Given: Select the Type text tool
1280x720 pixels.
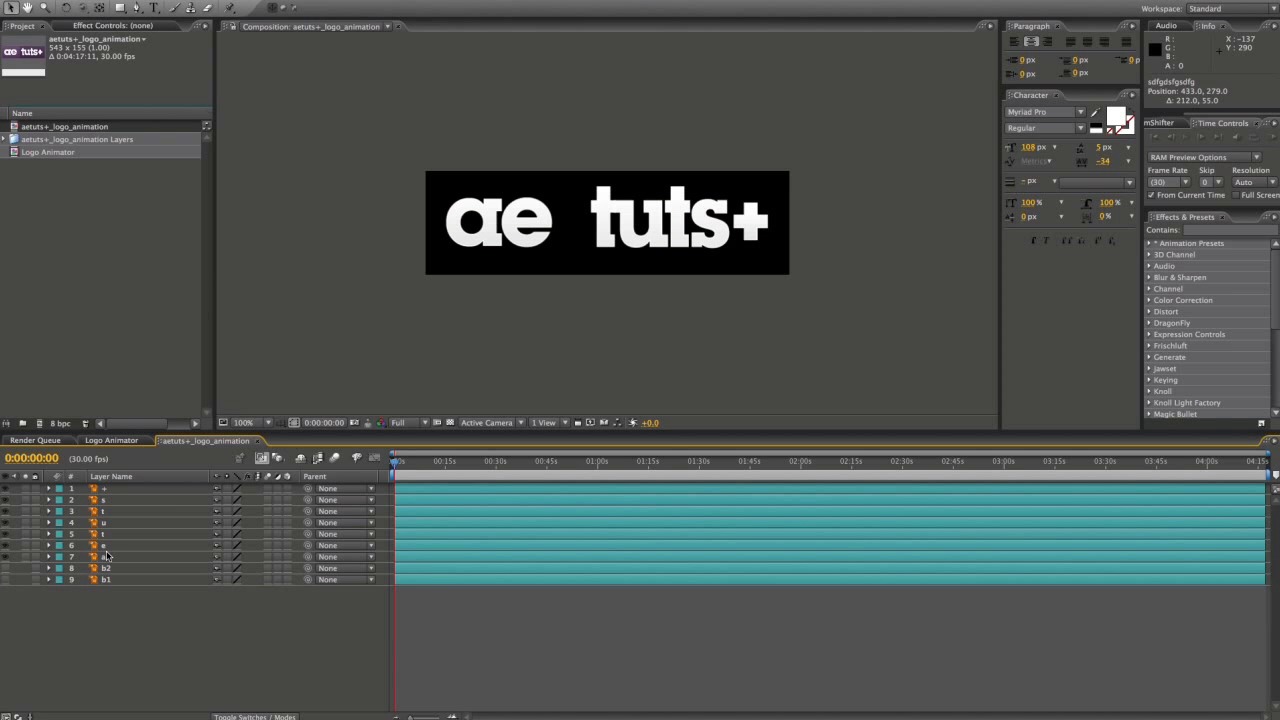Looking at the screenshot, I should 154,8.
